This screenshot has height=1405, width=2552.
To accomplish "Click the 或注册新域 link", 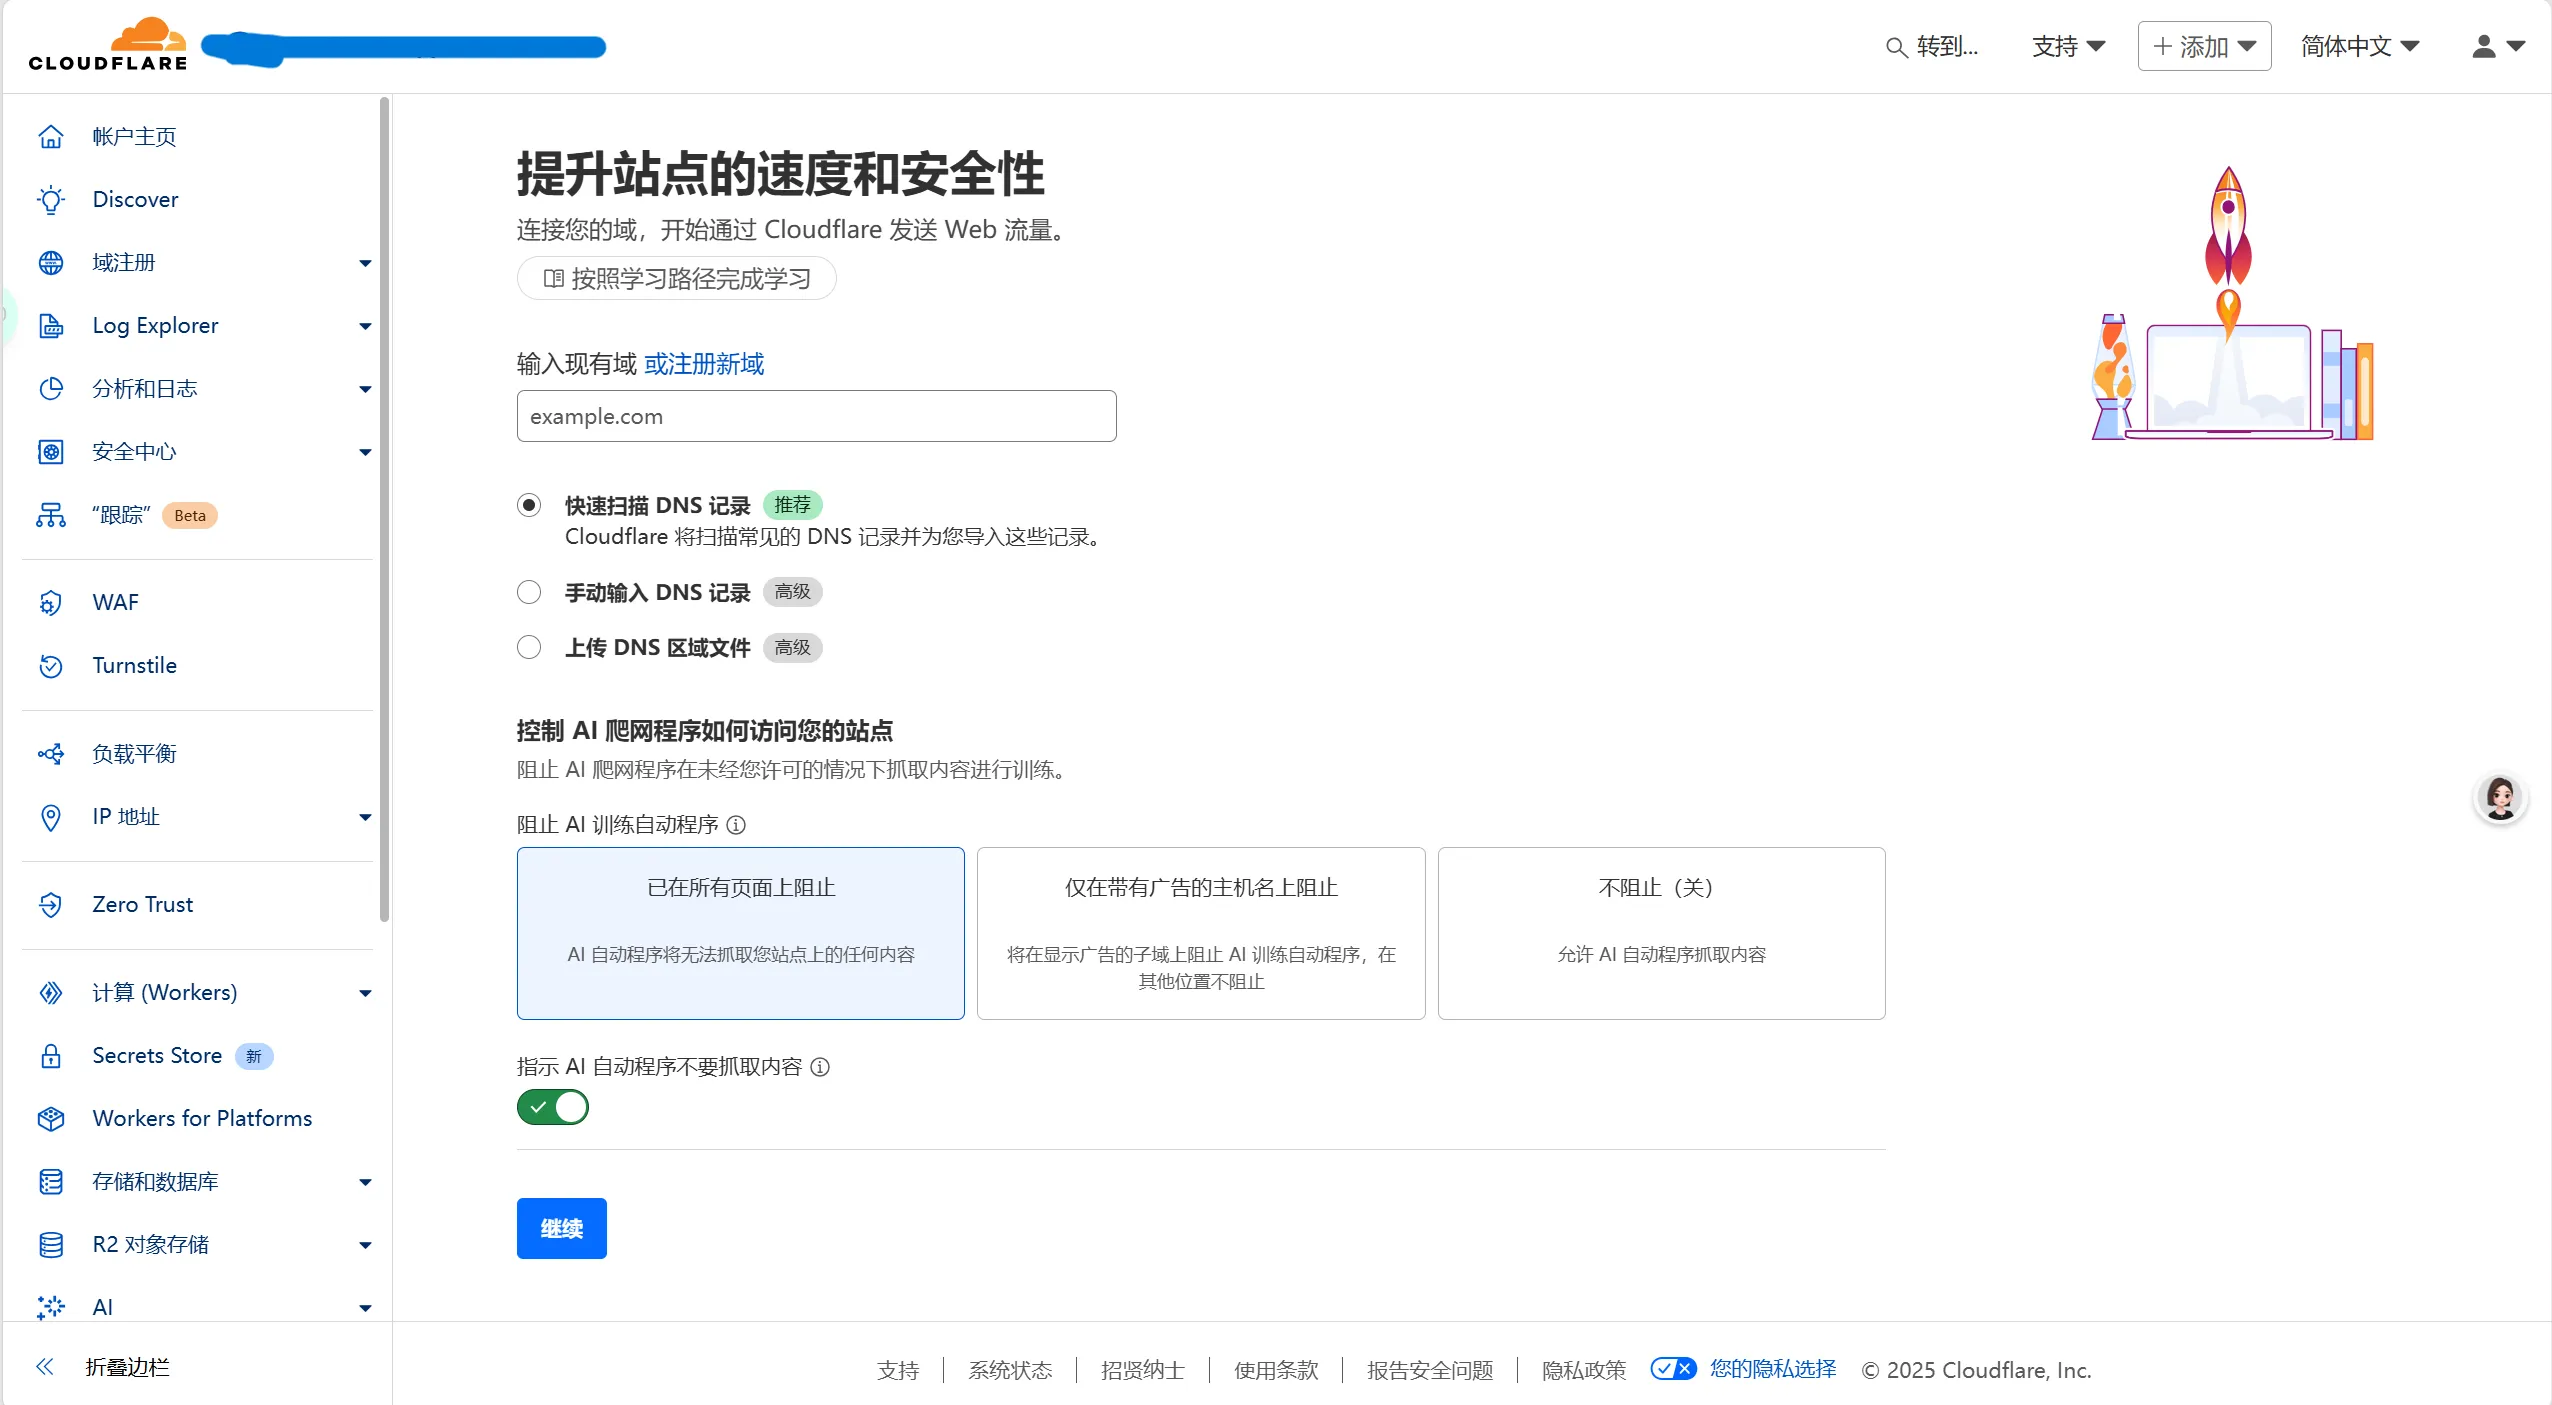I will 704,364.
